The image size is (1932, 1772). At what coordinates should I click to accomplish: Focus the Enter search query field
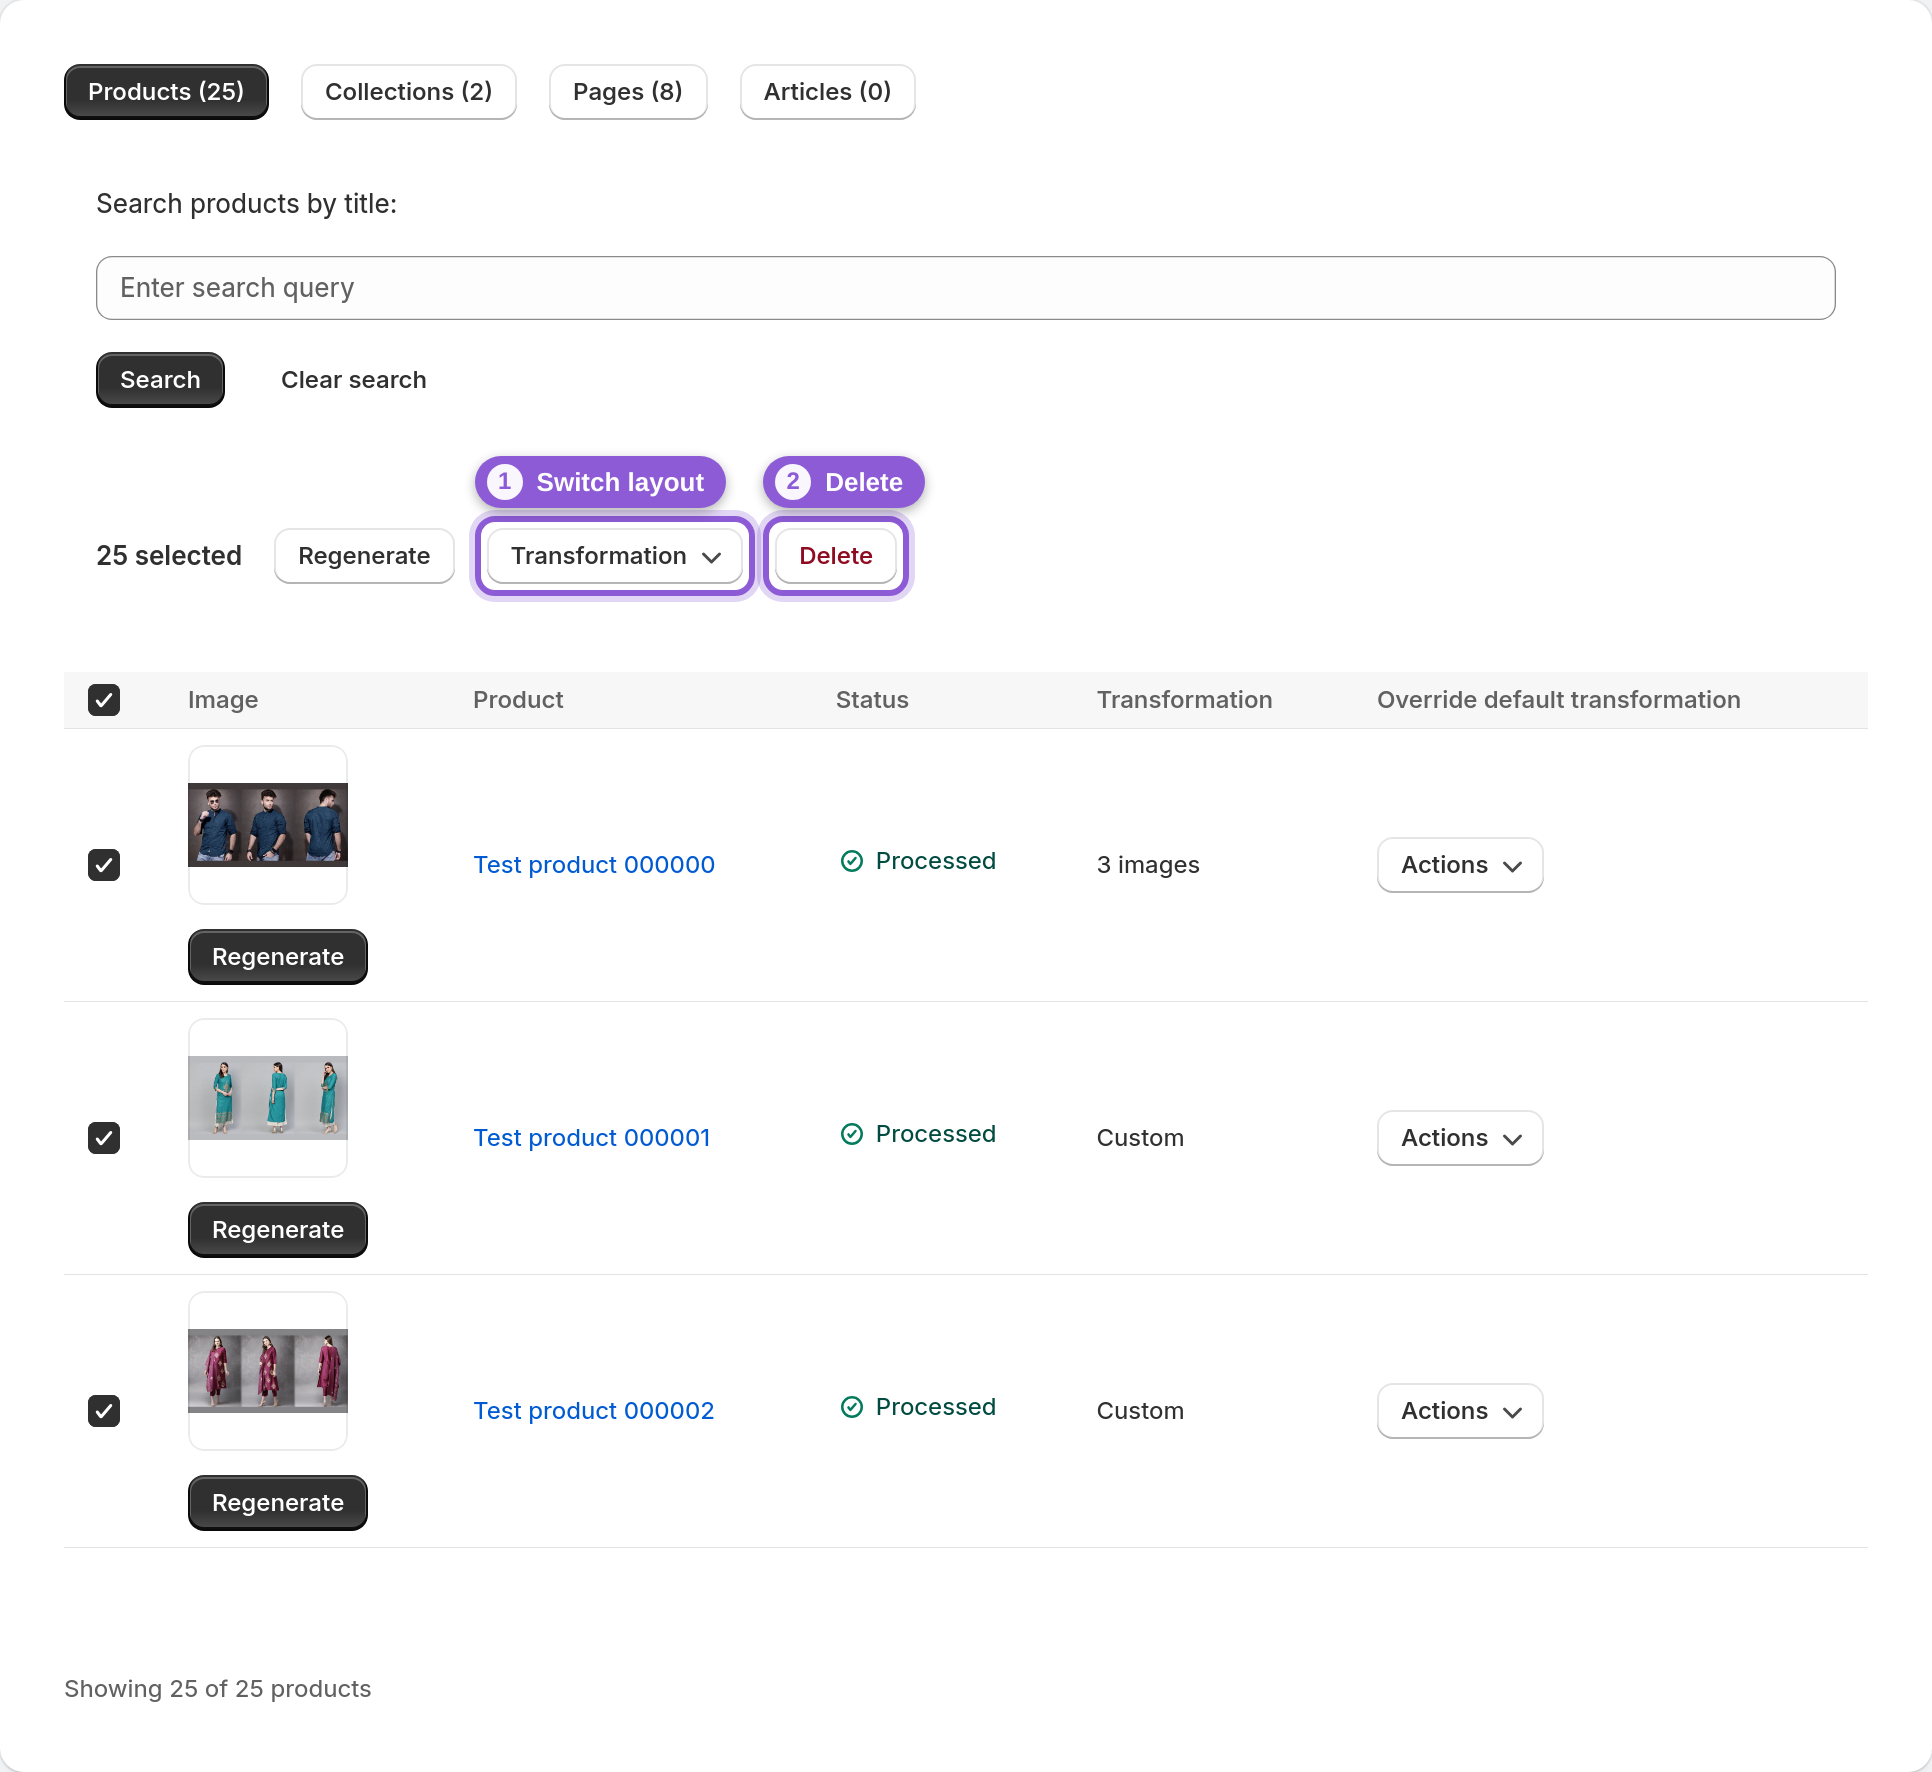[x=966, y=288]
